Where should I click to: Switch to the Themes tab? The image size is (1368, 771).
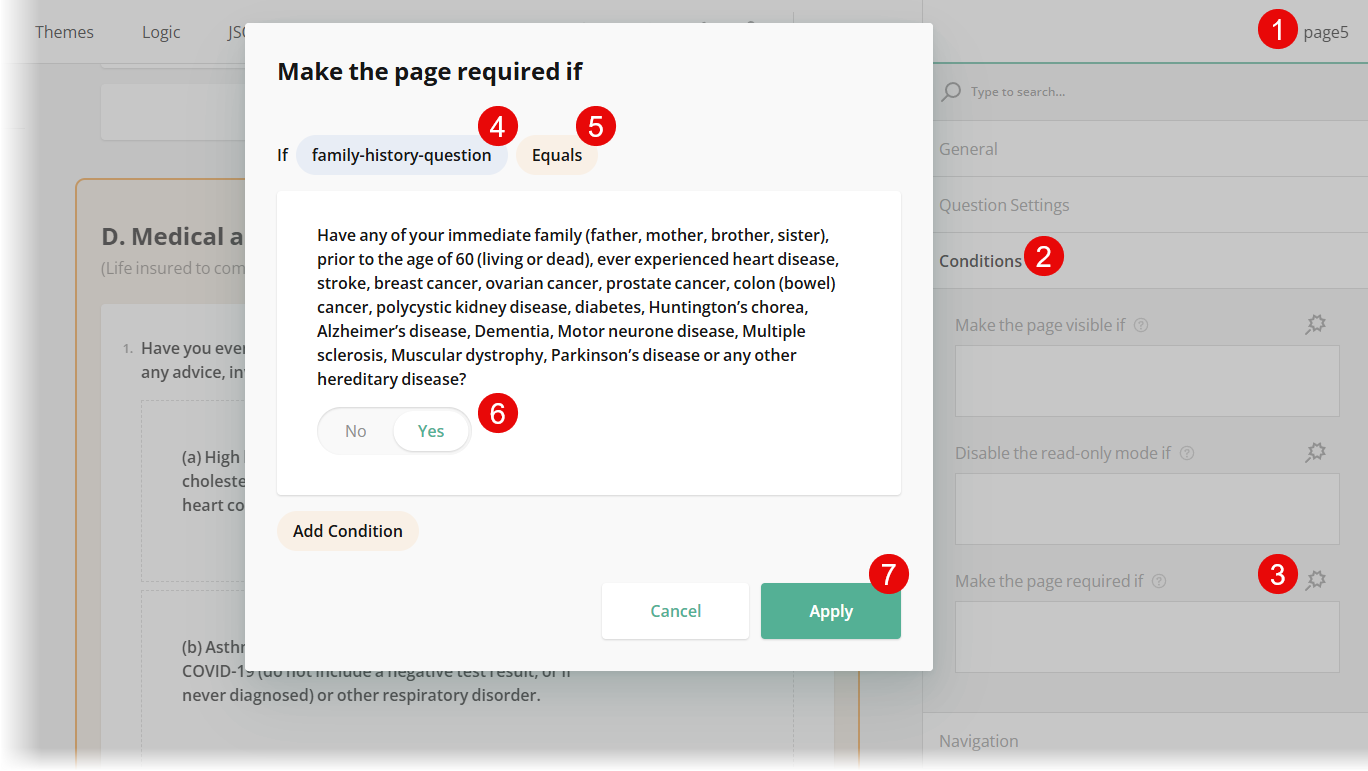point(64,31)
